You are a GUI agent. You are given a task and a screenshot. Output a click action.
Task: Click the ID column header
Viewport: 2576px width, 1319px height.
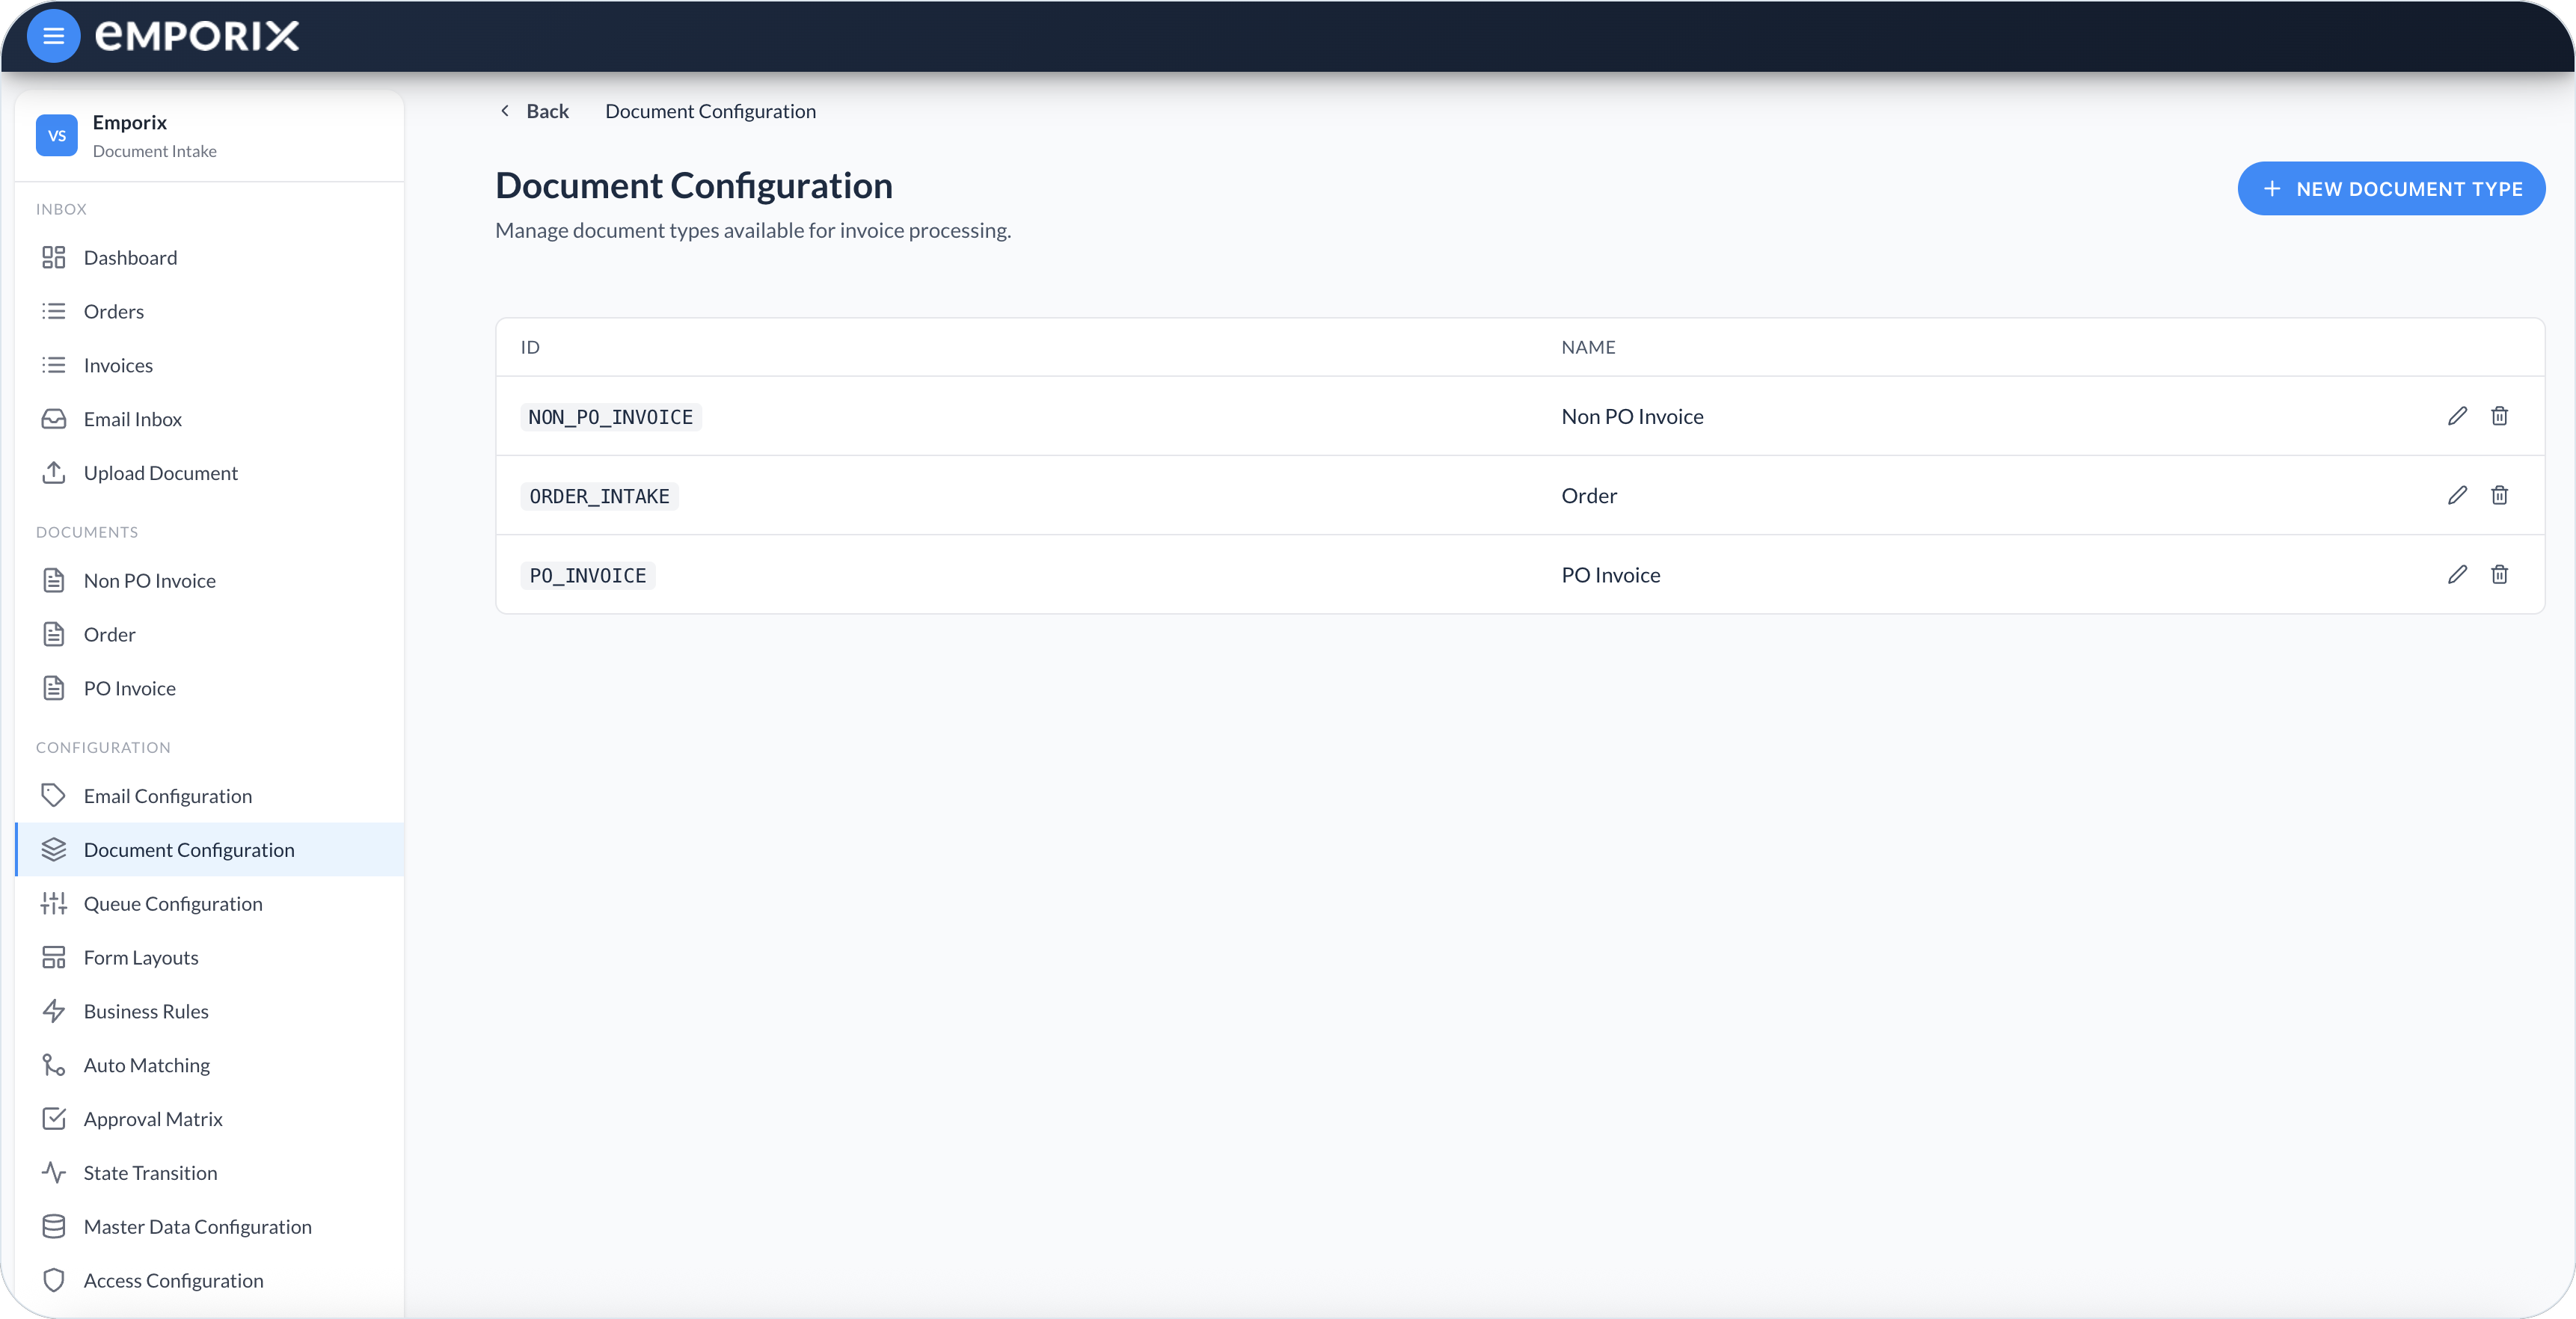(x=530, y=347)
